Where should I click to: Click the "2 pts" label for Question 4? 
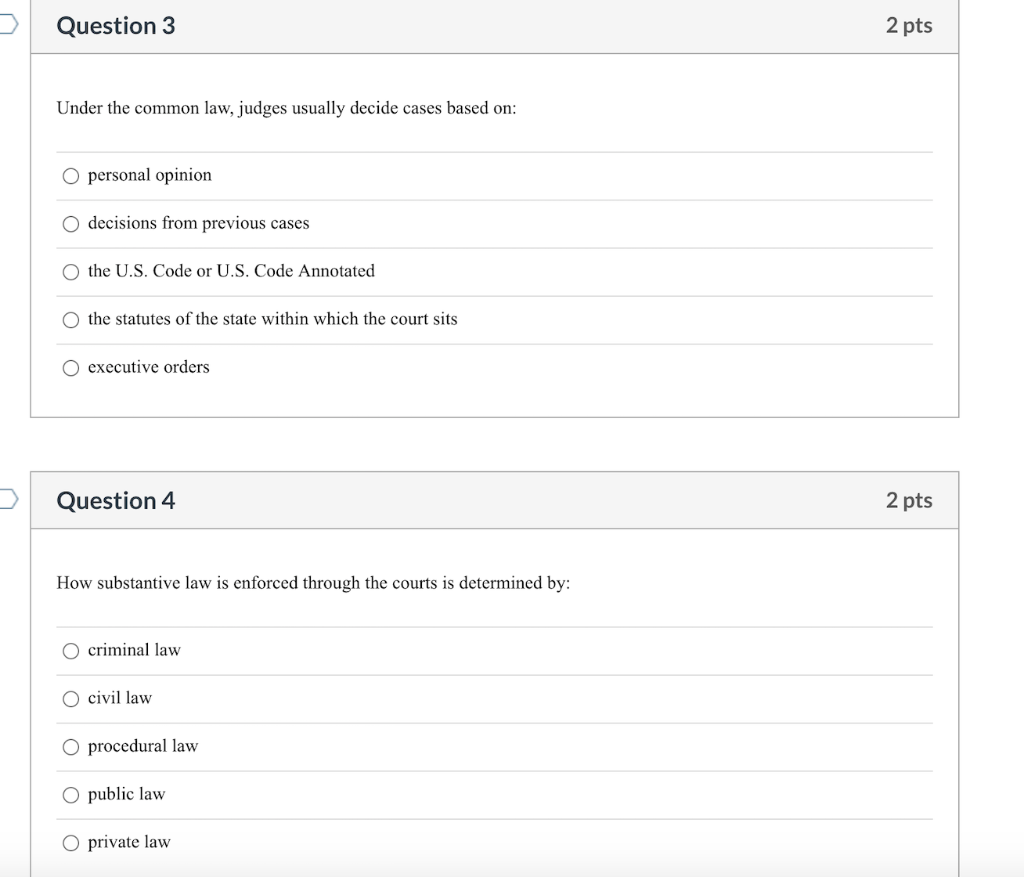coord(910,500)
